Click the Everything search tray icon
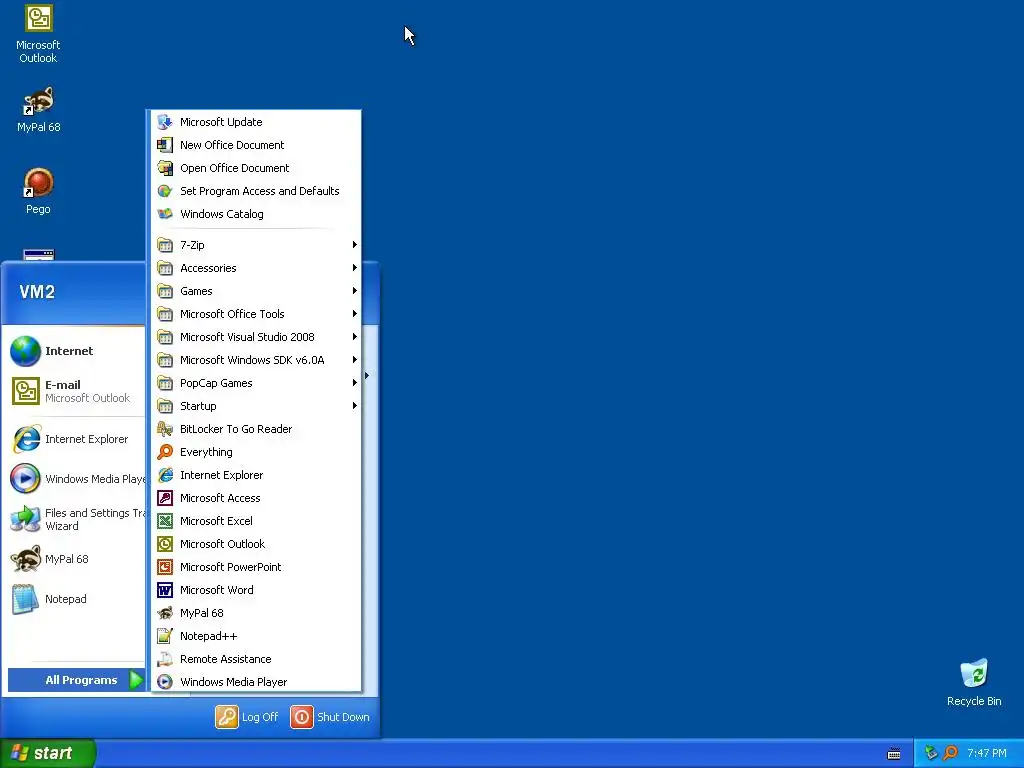1024x768 pixels. 950,753
